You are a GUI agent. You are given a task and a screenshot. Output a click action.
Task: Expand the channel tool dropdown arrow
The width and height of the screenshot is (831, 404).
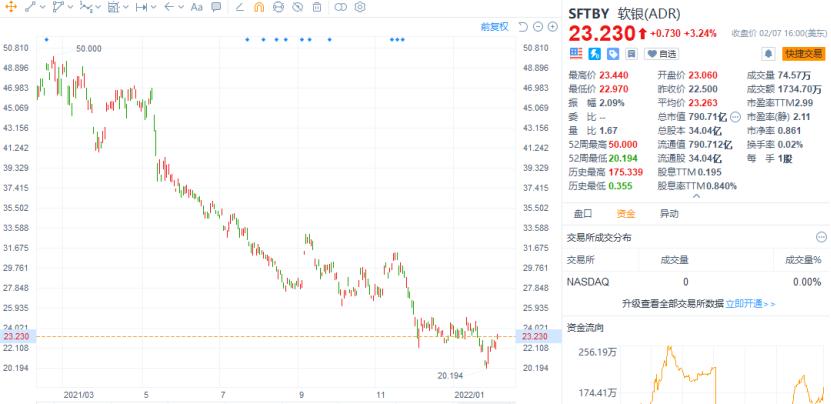(70, 7)
